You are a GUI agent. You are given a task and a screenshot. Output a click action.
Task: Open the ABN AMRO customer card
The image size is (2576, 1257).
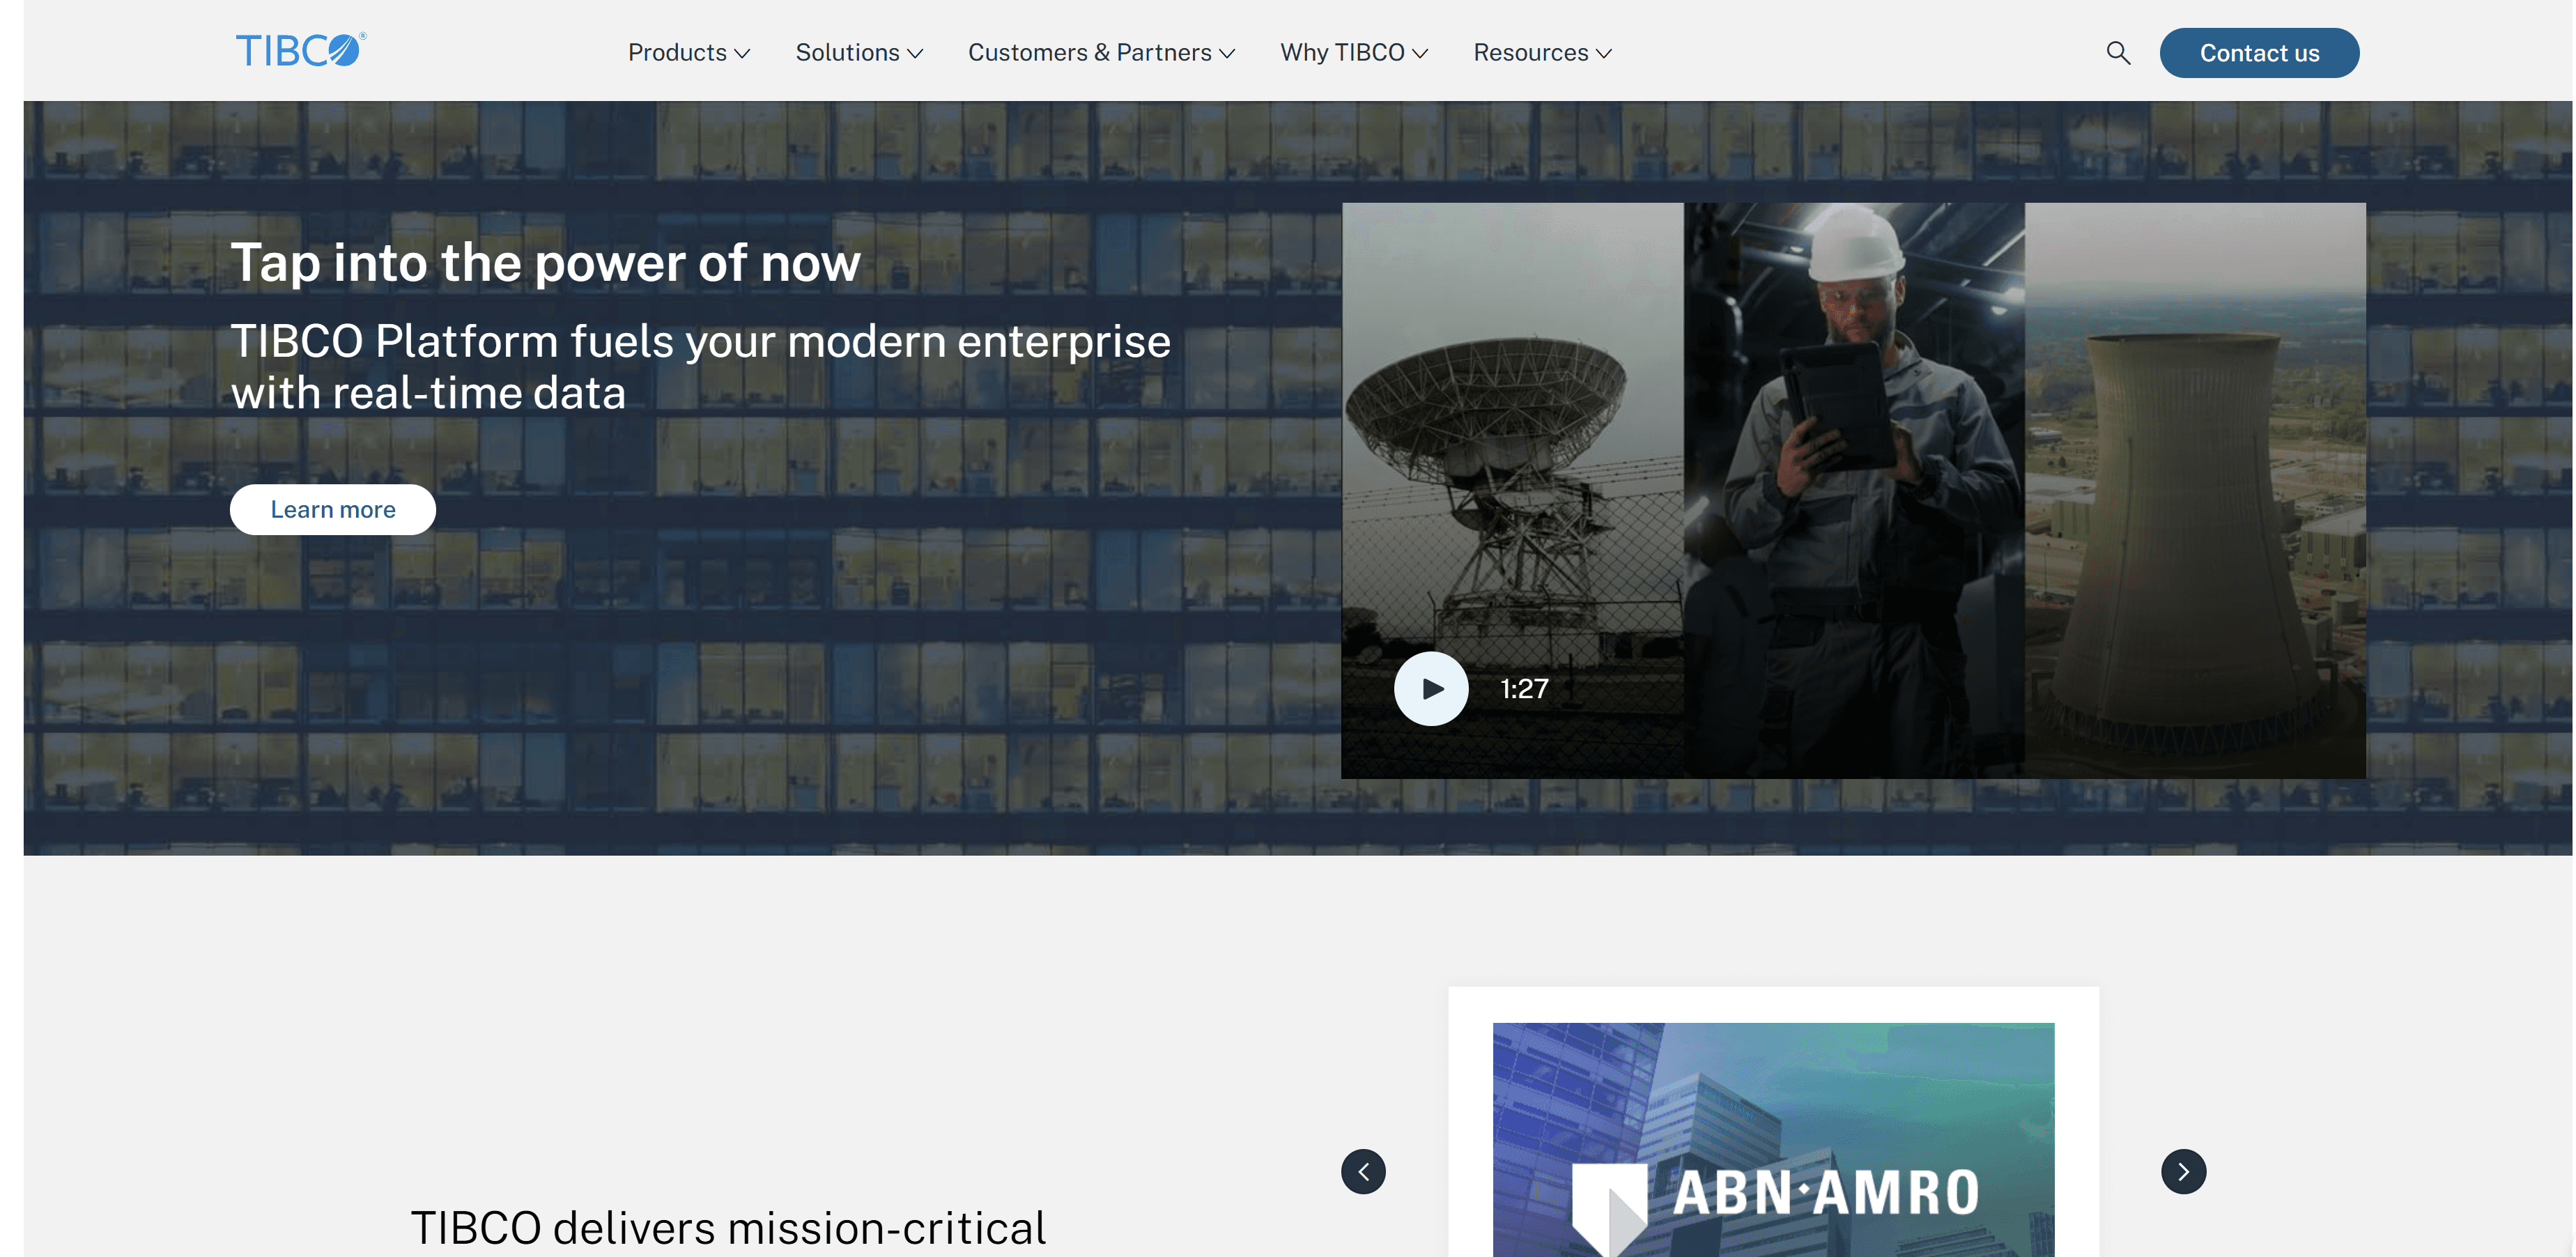click(1773, 1122)
